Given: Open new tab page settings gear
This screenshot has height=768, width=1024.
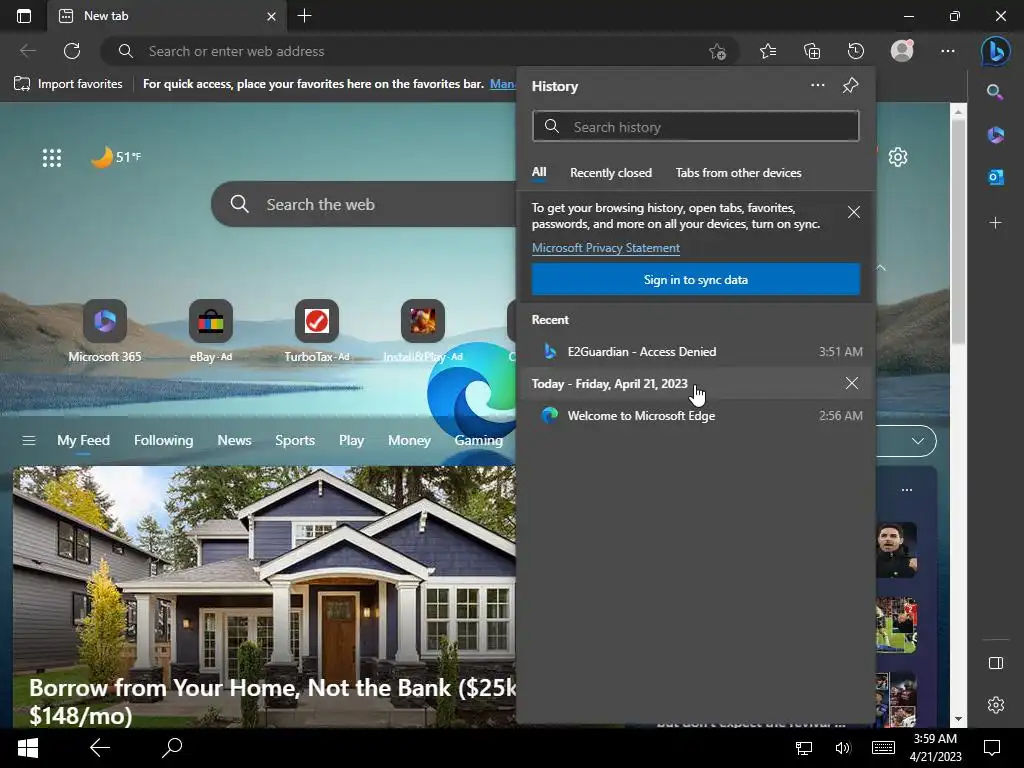Looking at the screenshot, I should 898,157.
